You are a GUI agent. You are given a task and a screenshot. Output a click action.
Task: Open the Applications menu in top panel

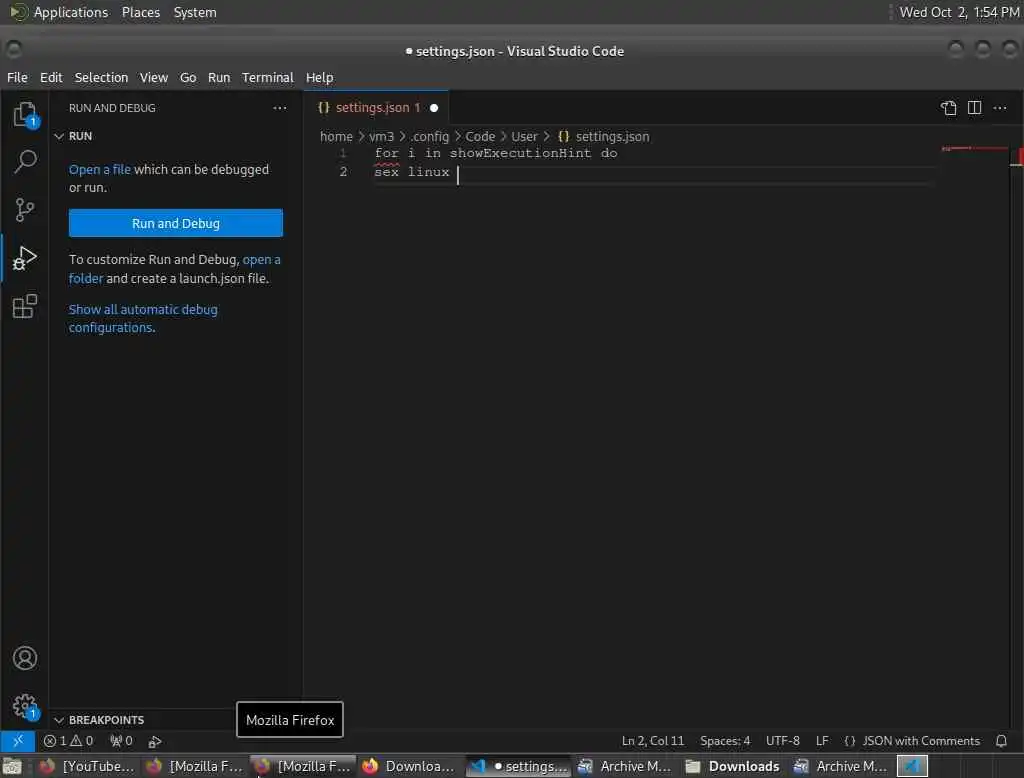pyautogui.click(x=71, y=12)
